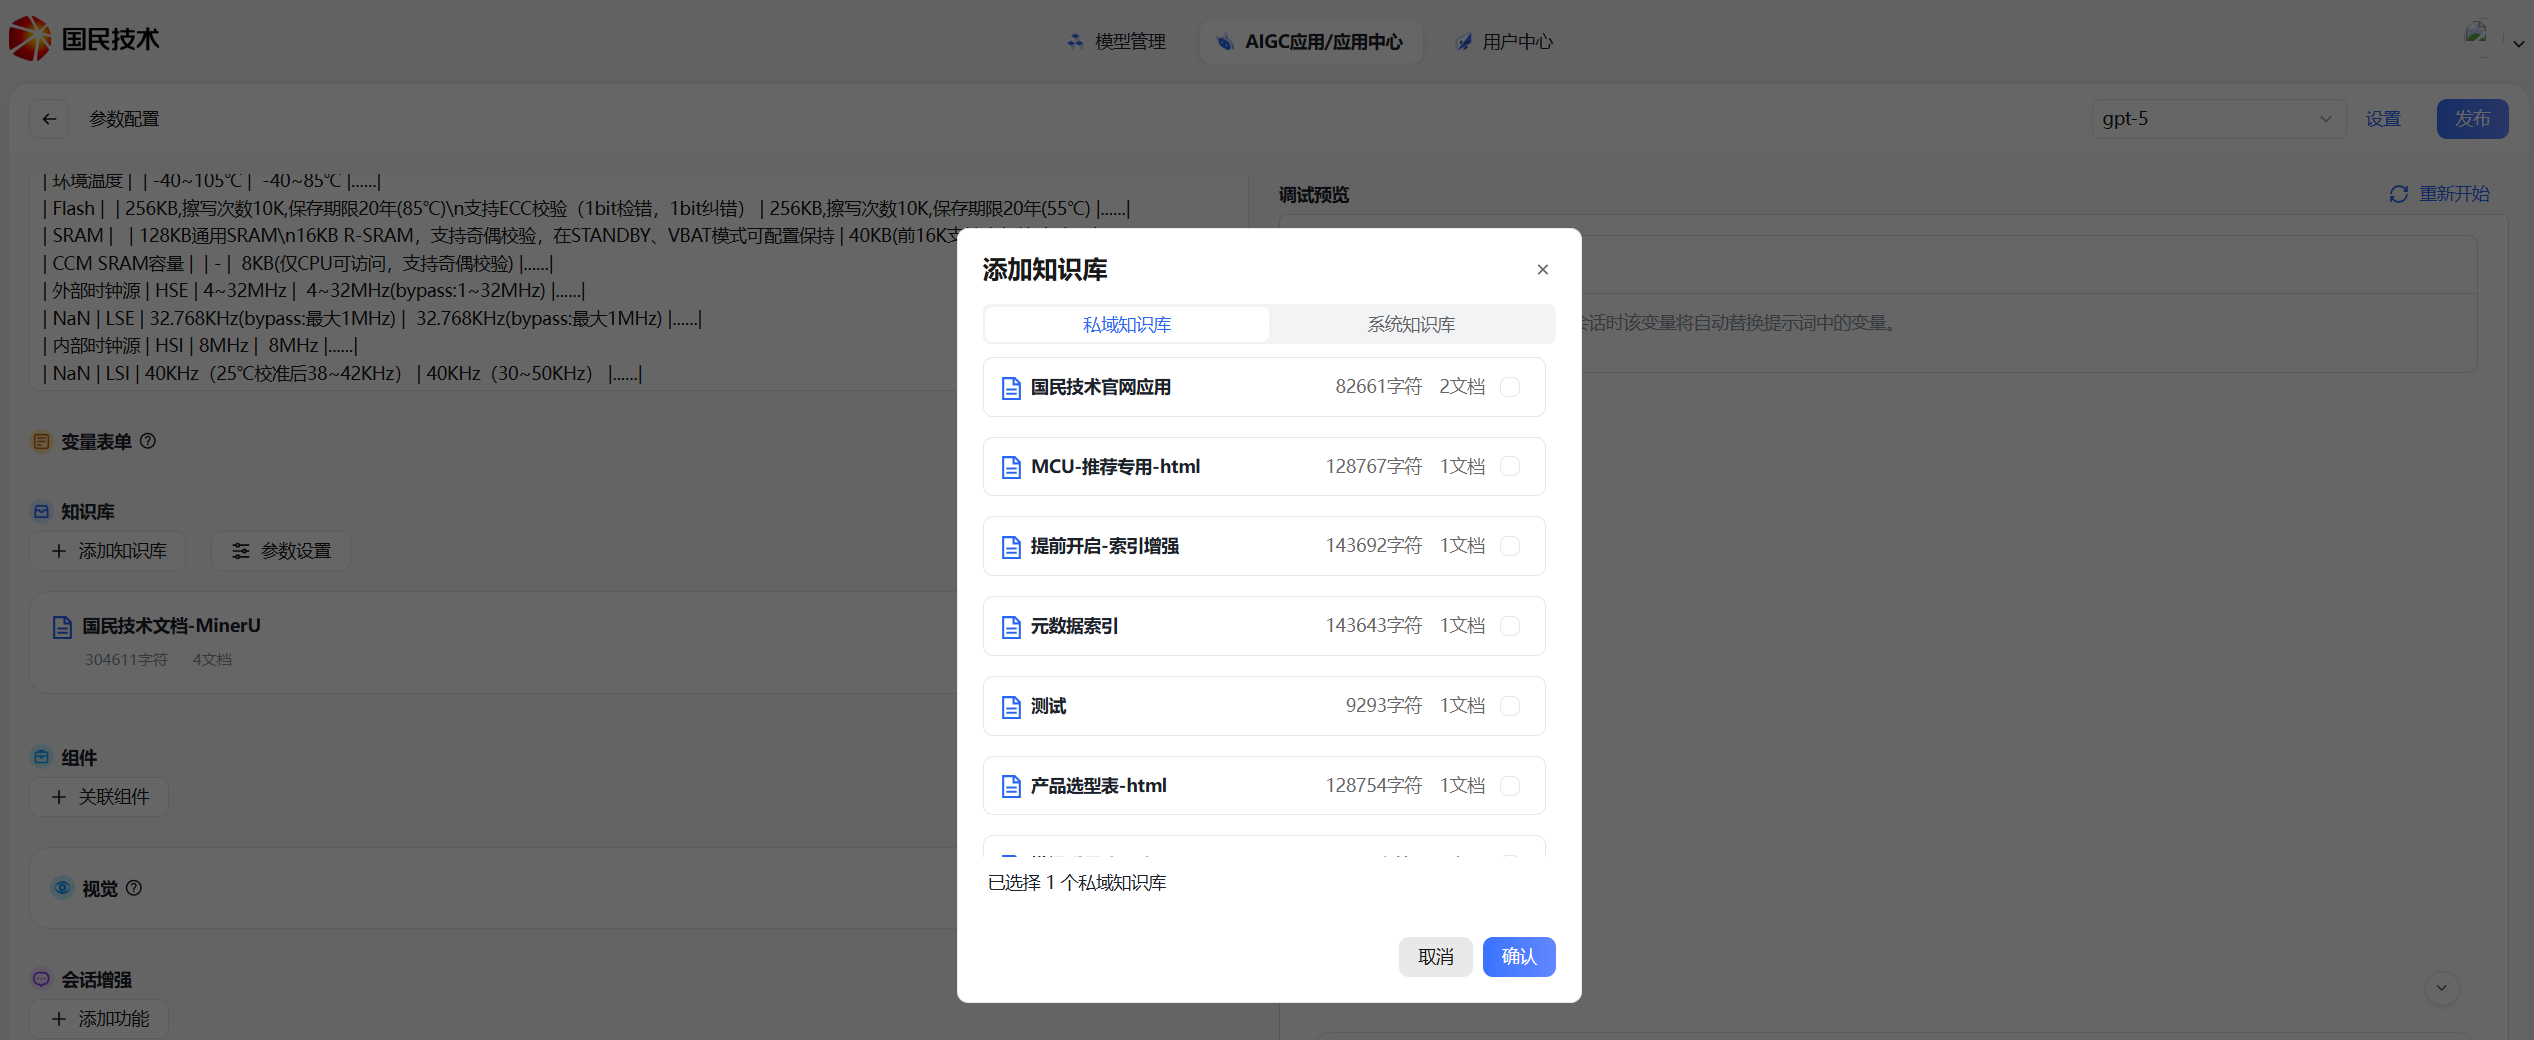Open the gpt-5 model dropdown
2534x1040 pixels.
(x=2218, y=119)
